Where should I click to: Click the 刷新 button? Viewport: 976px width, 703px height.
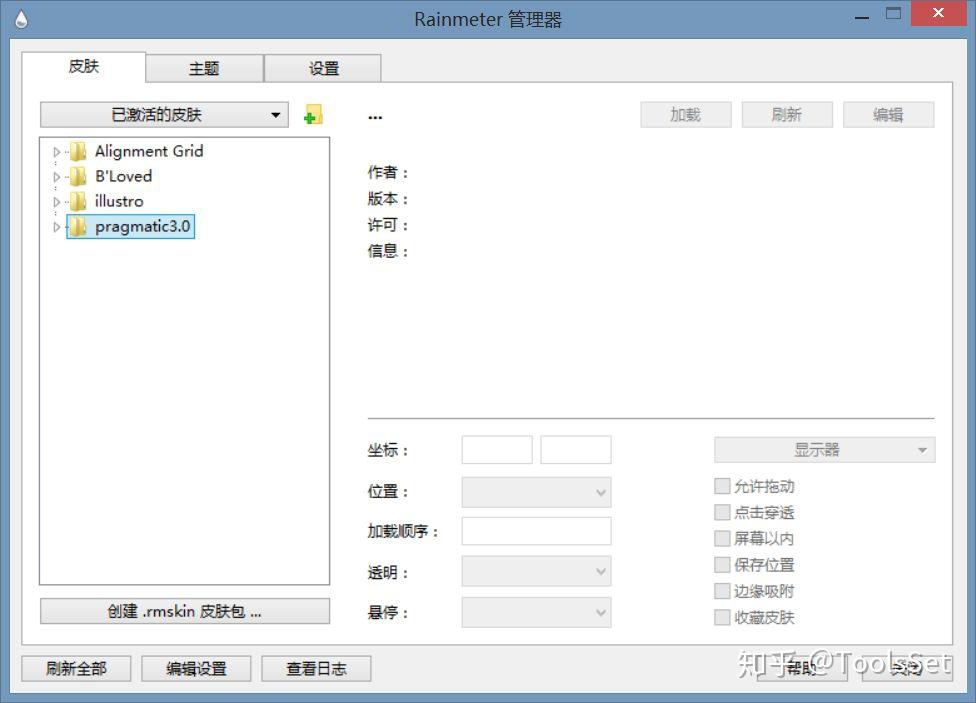pyautogui.click(x=787, y=115)
